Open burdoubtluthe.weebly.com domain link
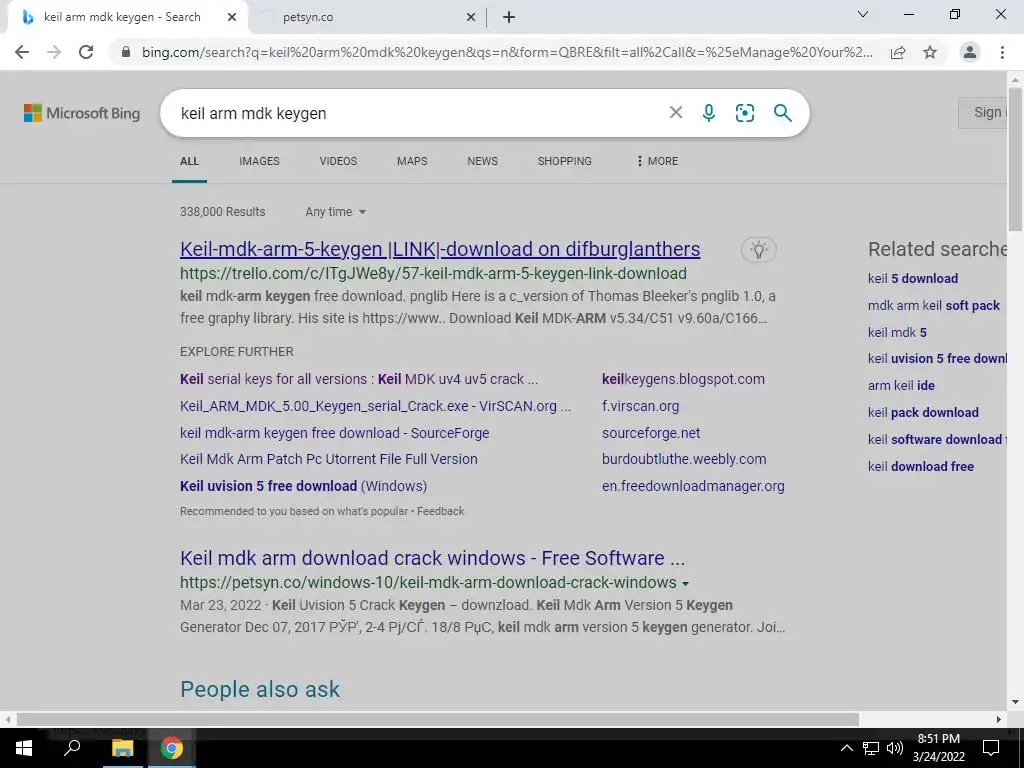This screenshot has width=1024, height=768. (x=684, y=458)
